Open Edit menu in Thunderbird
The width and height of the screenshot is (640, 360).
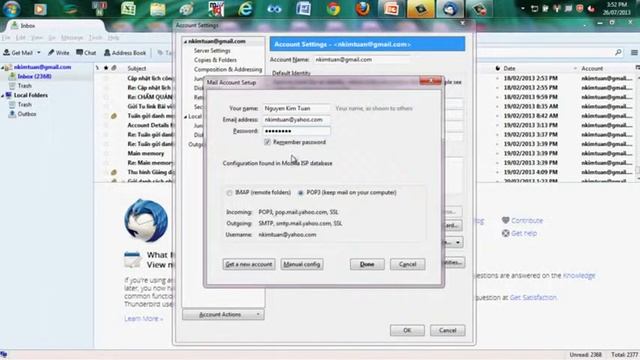click(20, 38)
